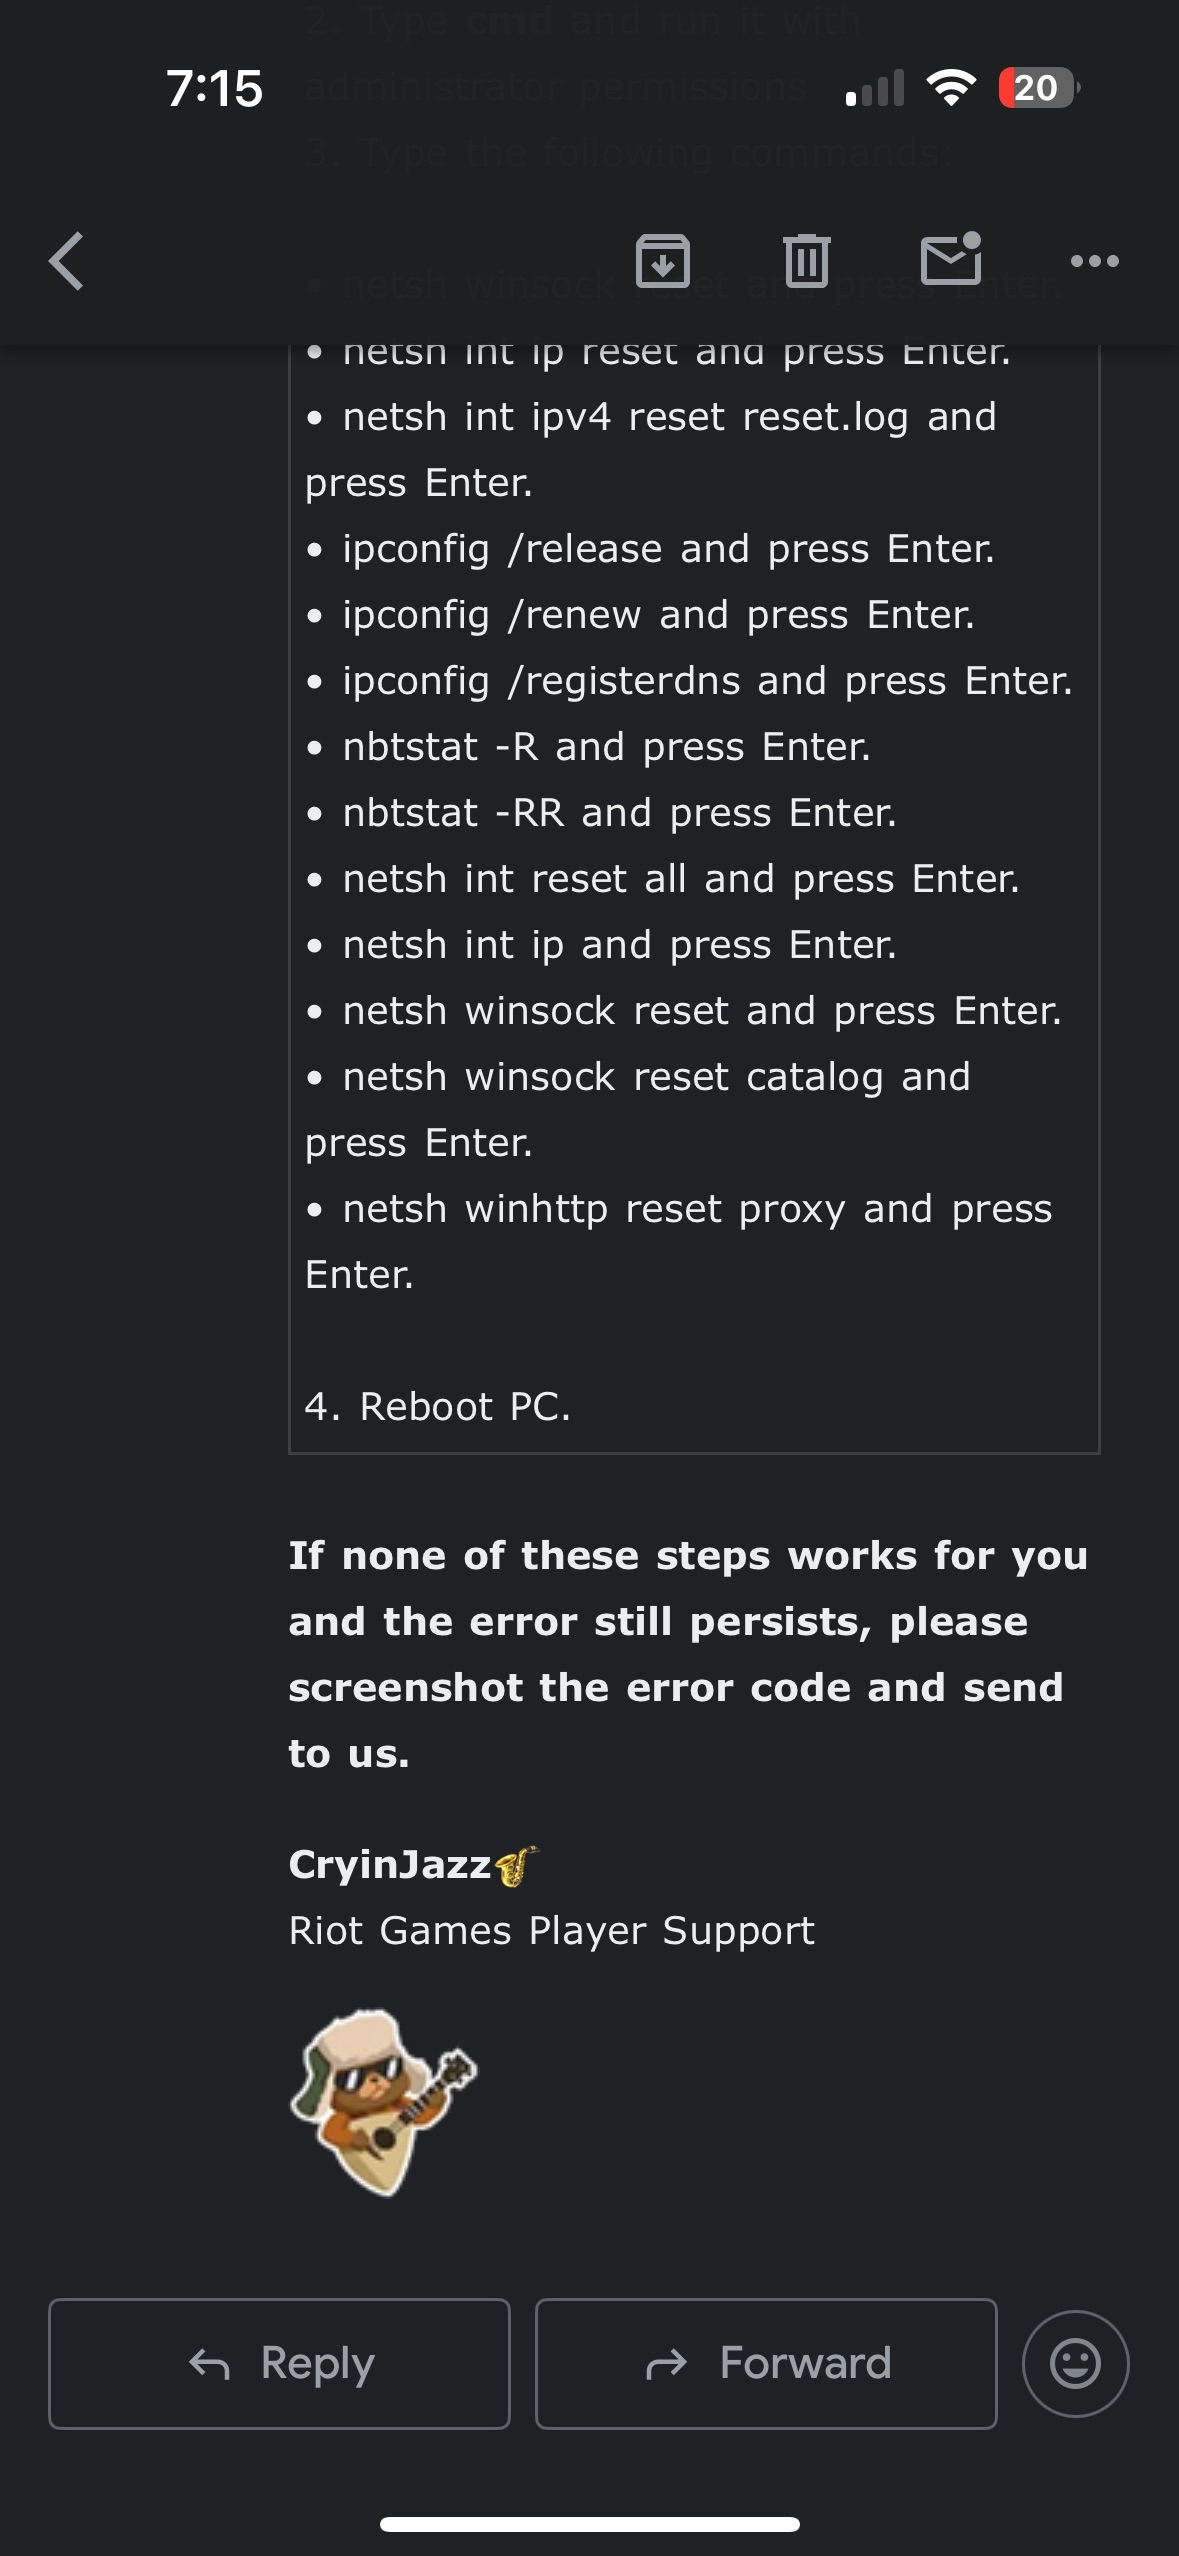Archive this email
This screenshot has height=2556, width=1179.
point(663,262)
